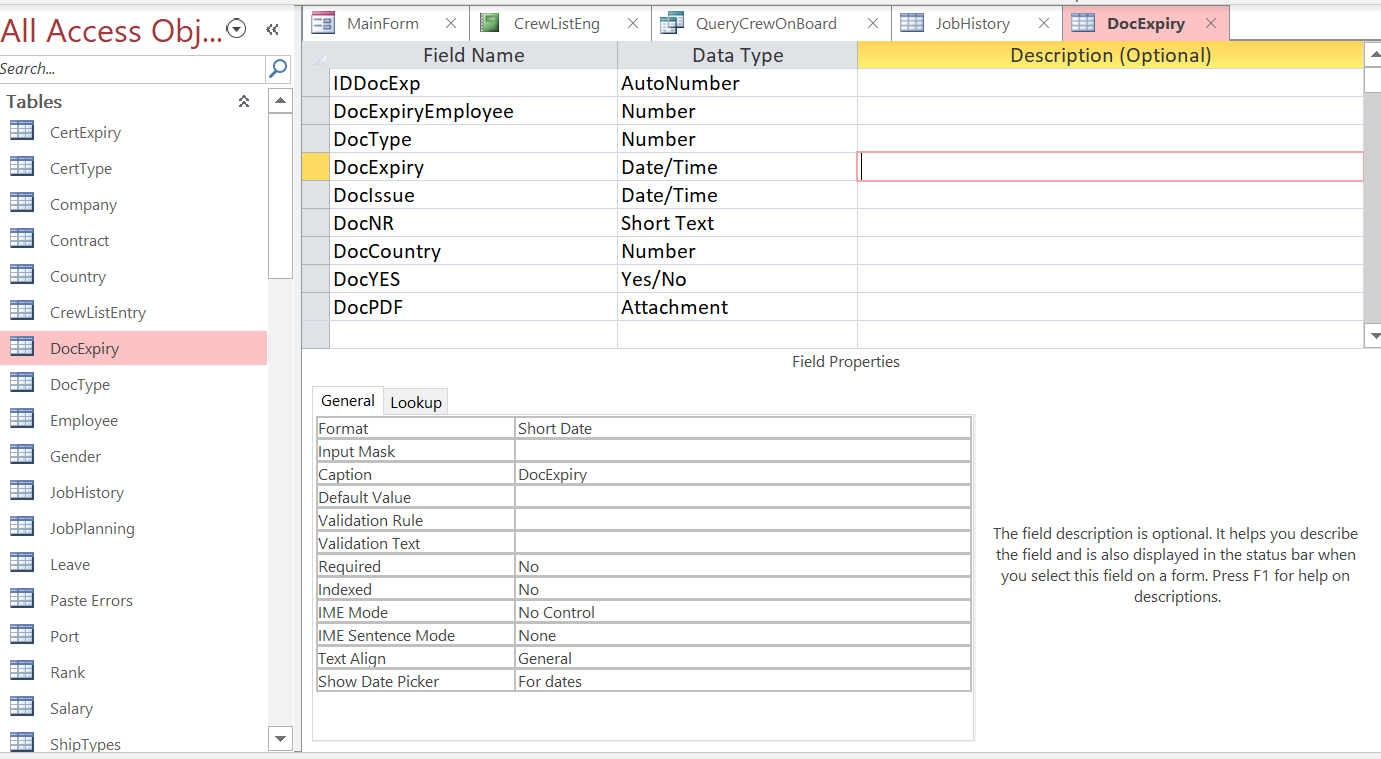Open the CrewListEng tab
This screenshot has width=1381, height=759.
coord(556,23)
